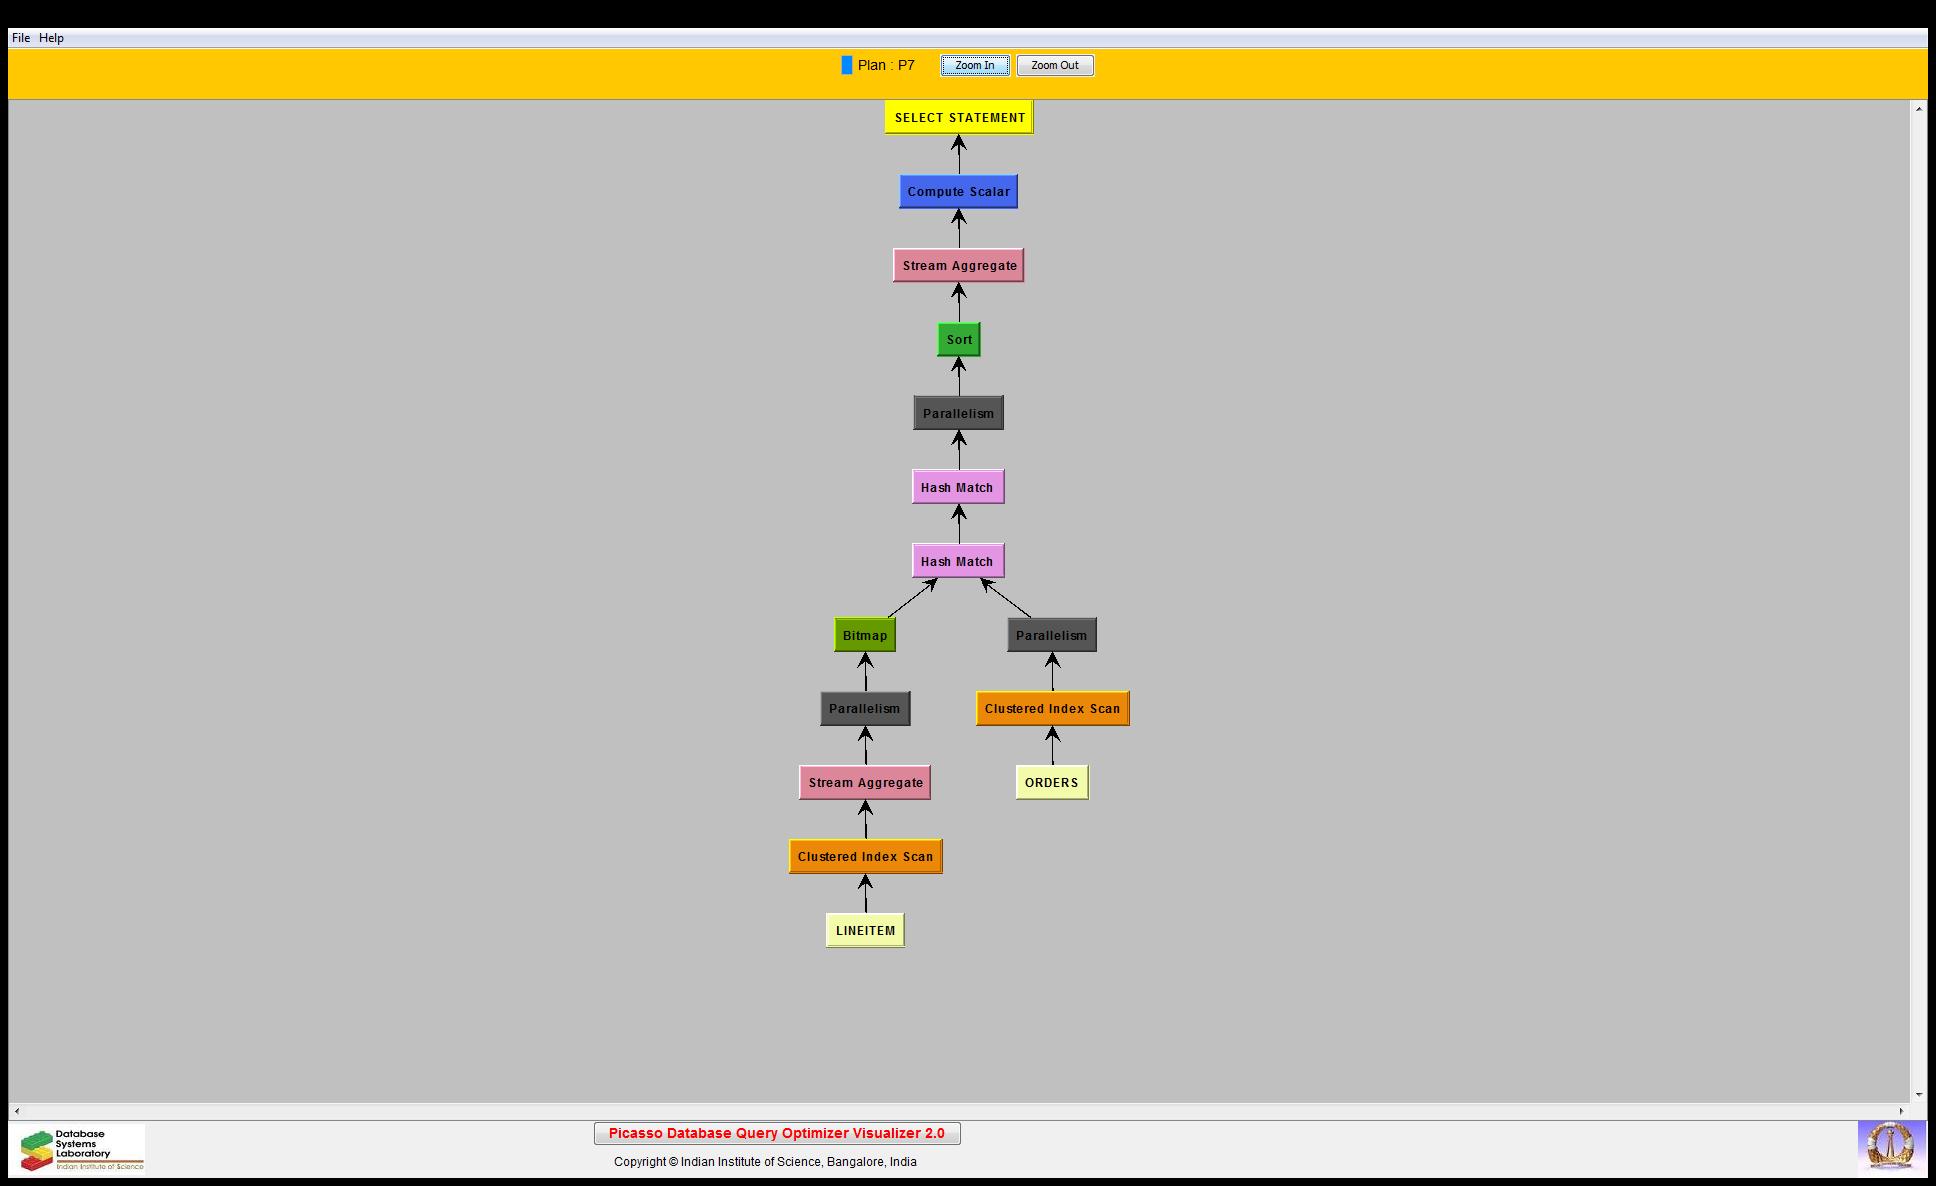
Task: Click the Picasso Database Query Optimizer Visualizer label
Action: (x=777, y=1133)
